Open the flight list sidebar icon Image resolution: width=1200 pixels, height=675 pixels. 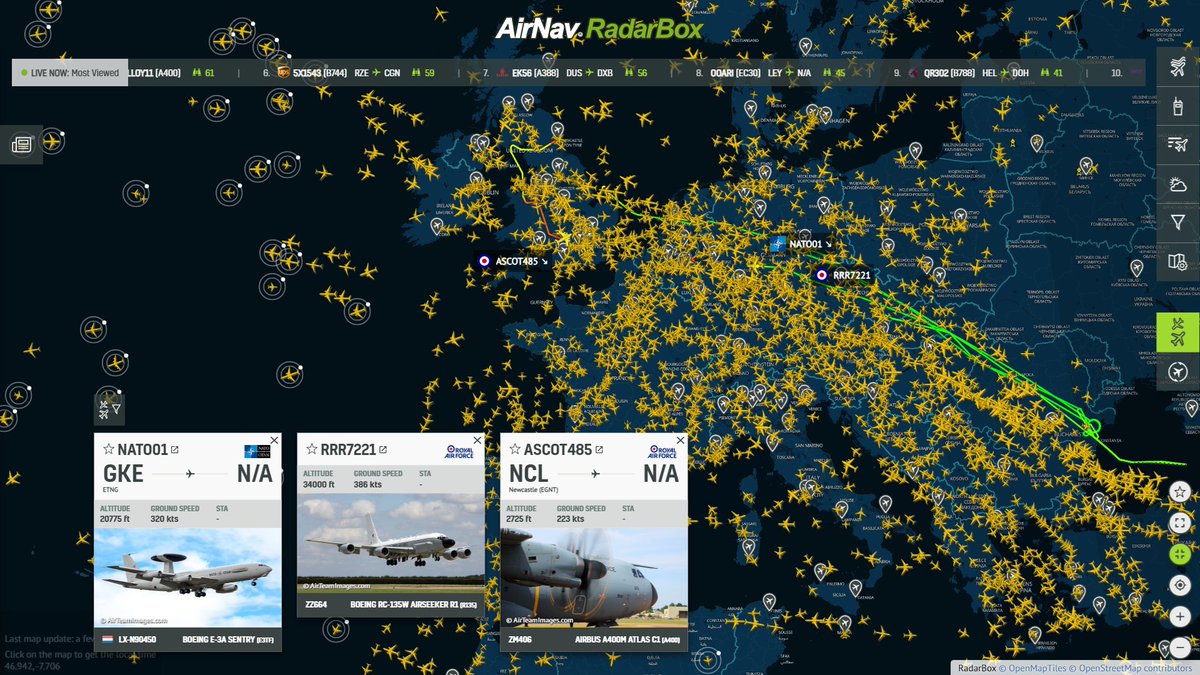[x=1178, y=145]
